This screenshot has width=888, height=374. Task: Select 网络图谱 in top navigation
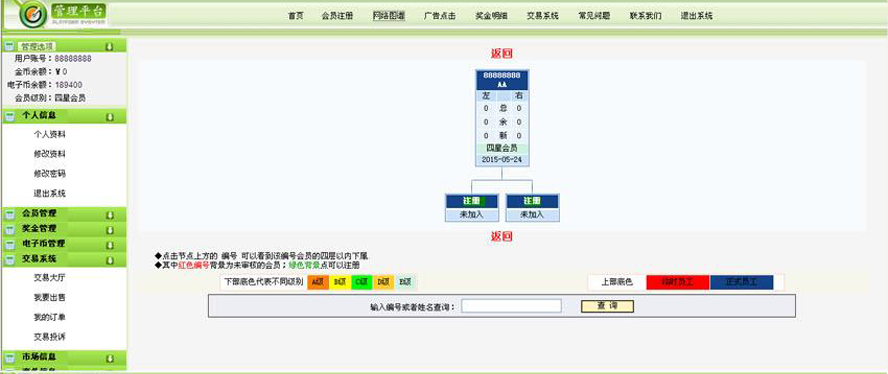tap(388, 16)
